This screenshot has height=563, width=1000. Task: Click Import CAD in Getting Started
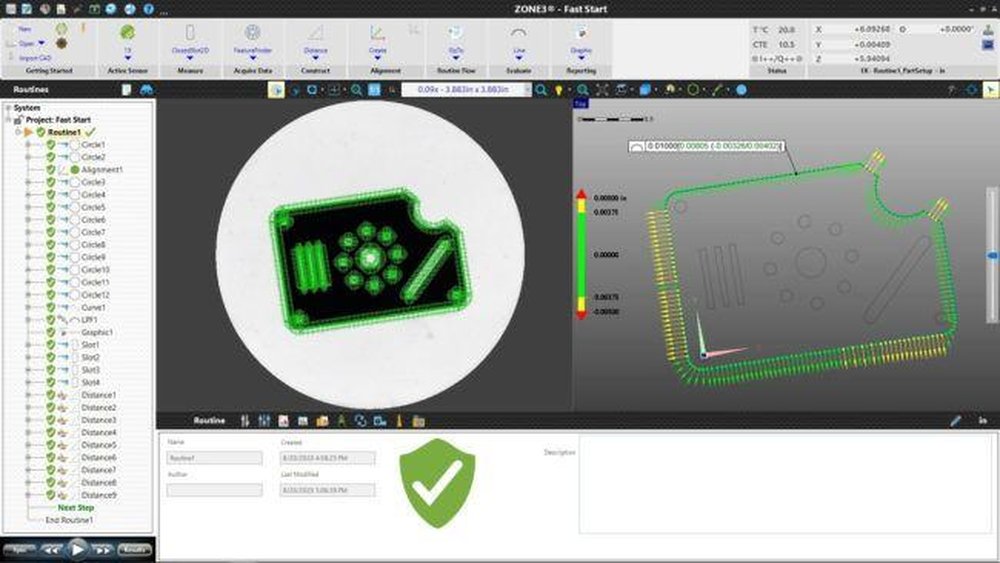(x=35, y=58)
